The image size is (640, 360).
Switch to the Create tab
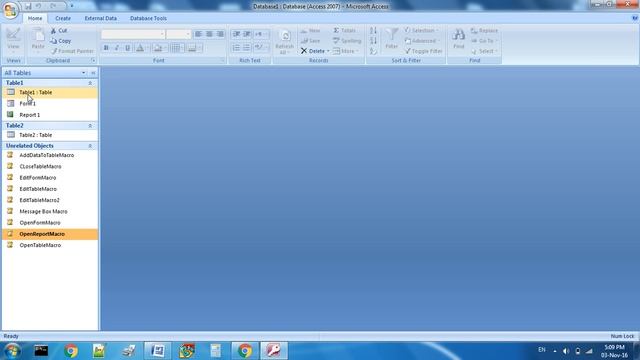tap(63, 18)
